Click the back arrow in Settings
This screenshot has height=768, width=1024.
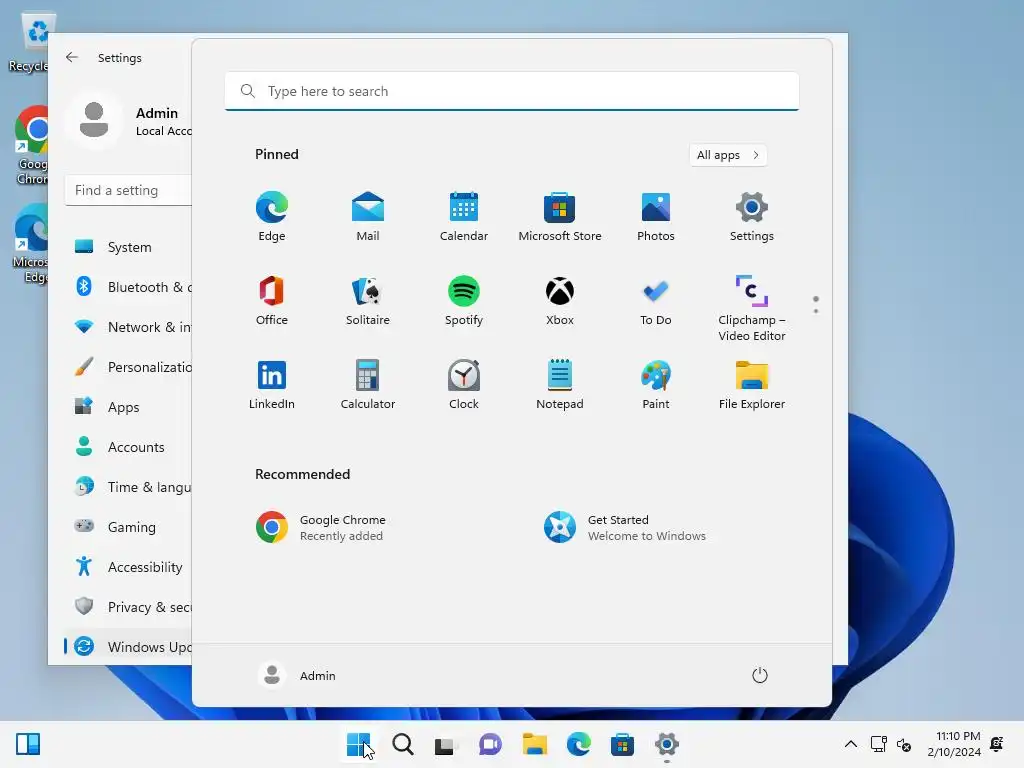click(x=72, y=57)
